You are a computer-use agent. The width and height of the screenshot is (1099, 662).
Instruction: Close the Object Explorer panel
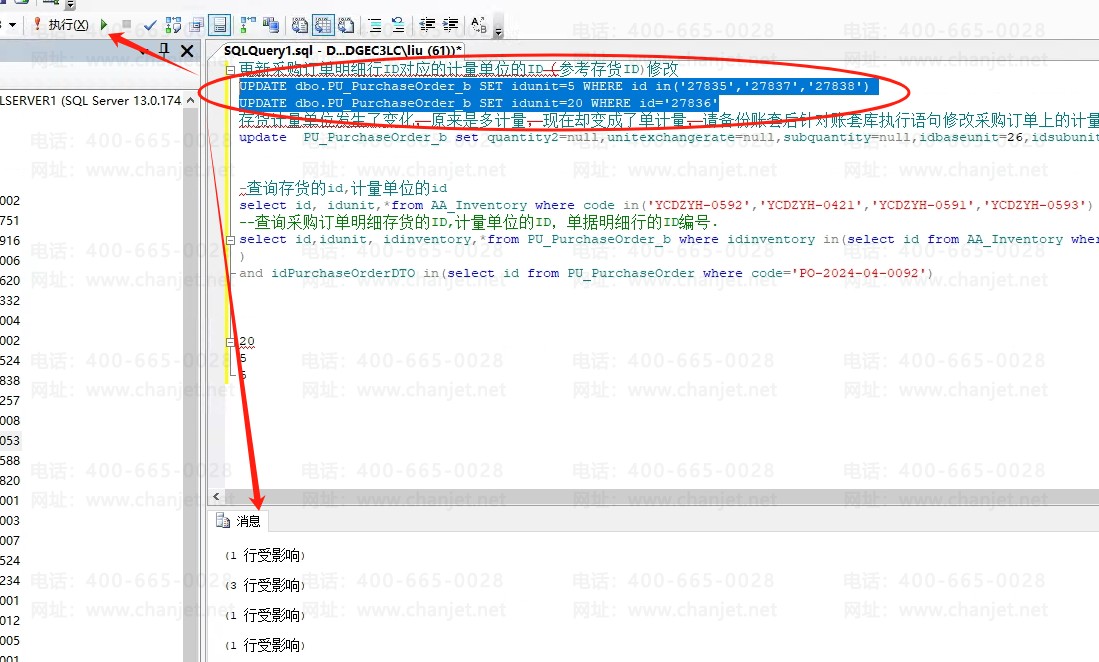click(x=187, y=50)
